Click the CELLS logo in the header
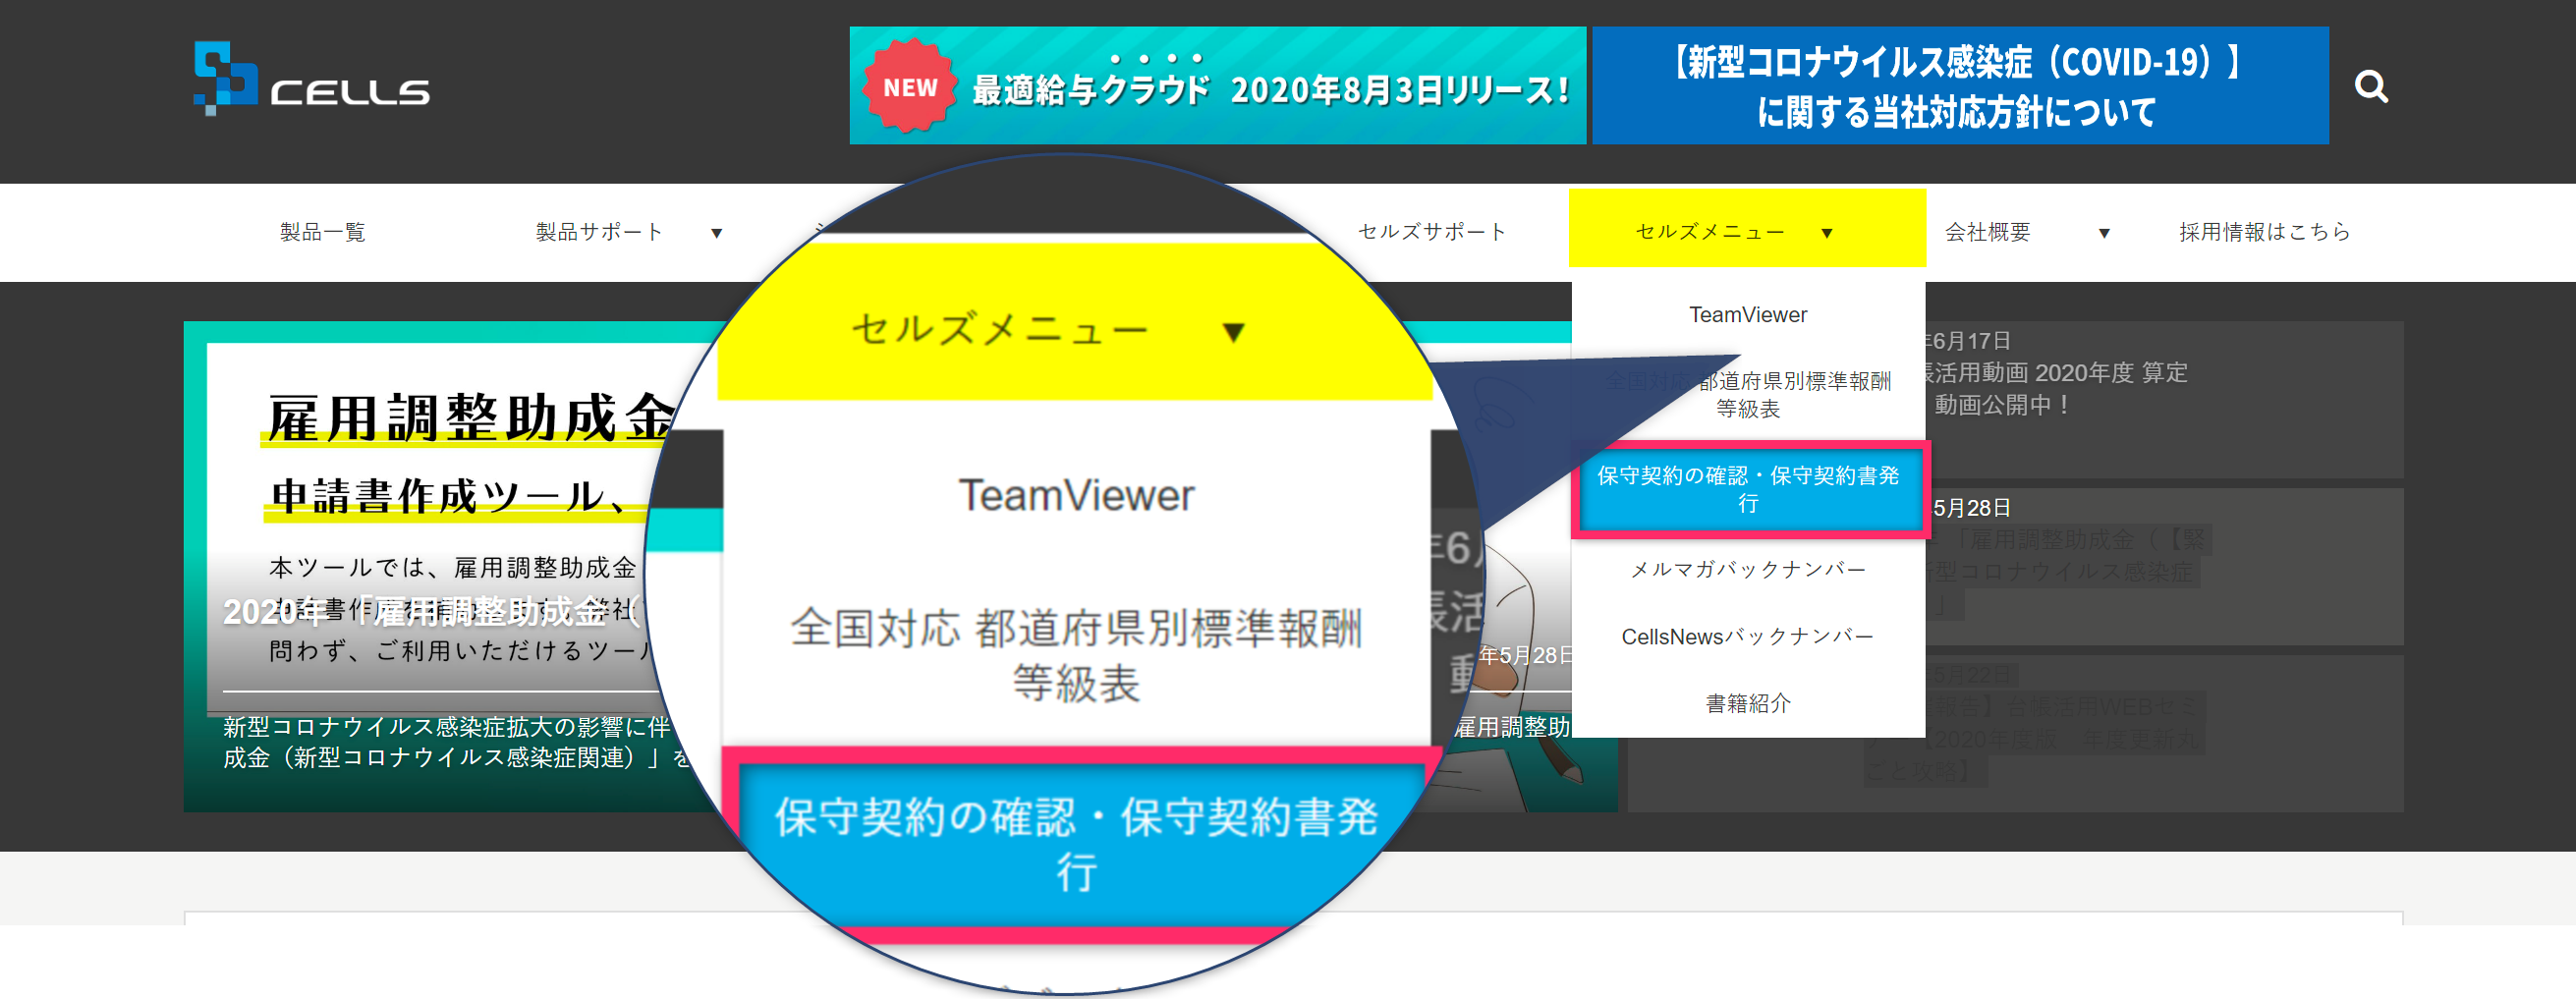Screen dimensions: 2576x999 click(311, 78)
